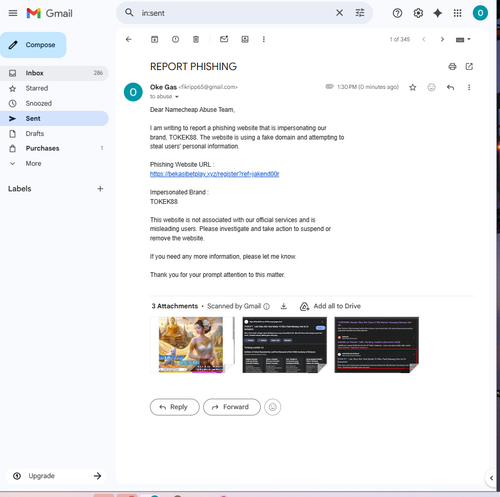Click the Upgrade button

coord(57,476)
